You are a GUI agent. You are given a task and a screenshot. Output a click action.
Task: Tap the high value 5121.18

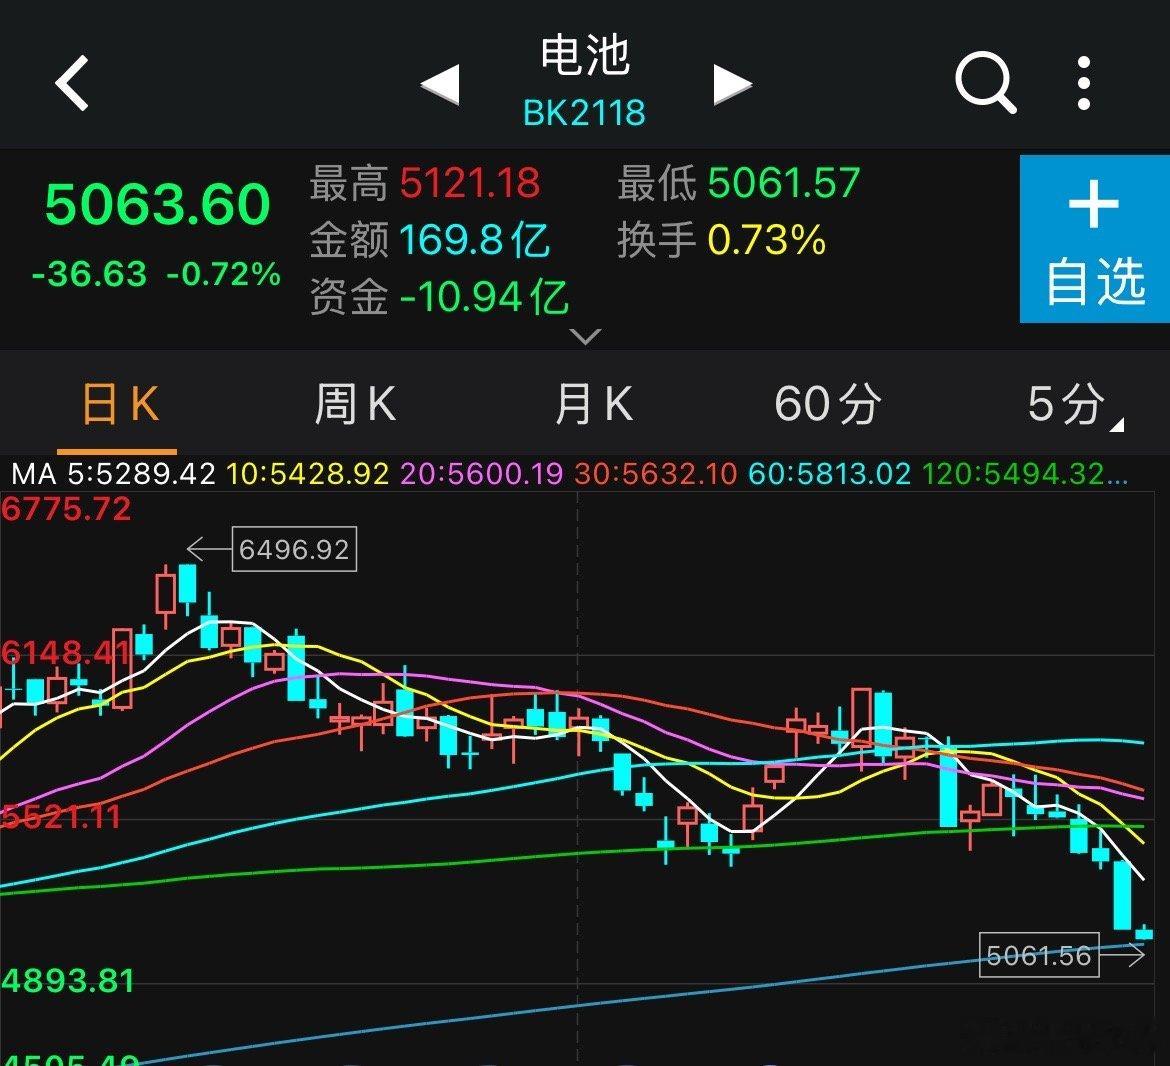(x=470, y=183)
